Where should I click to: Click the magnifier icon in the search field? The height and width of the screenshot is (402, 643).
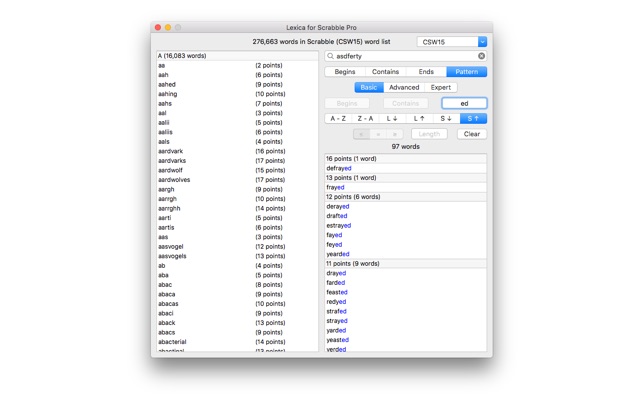(x=330, y=56)
